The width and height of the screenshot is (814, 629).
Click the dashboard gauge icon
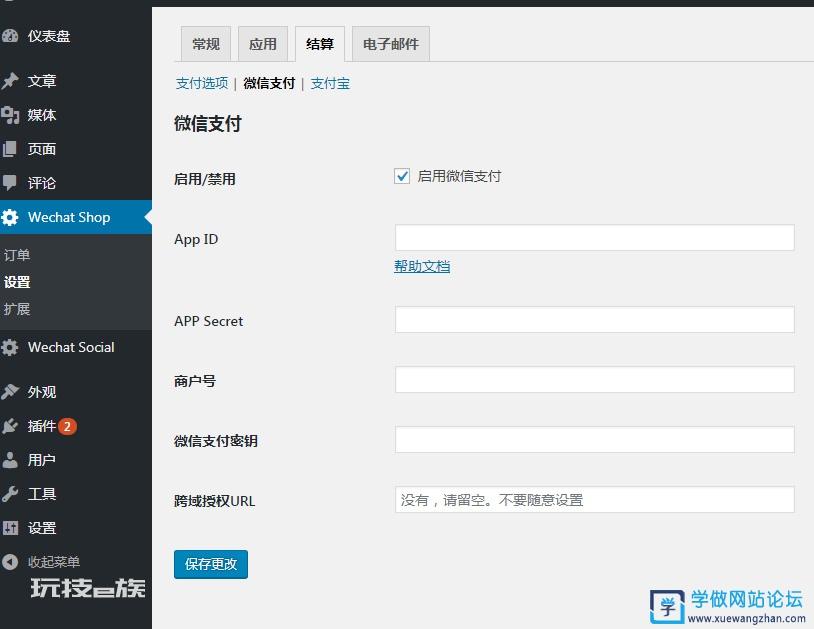10,36
